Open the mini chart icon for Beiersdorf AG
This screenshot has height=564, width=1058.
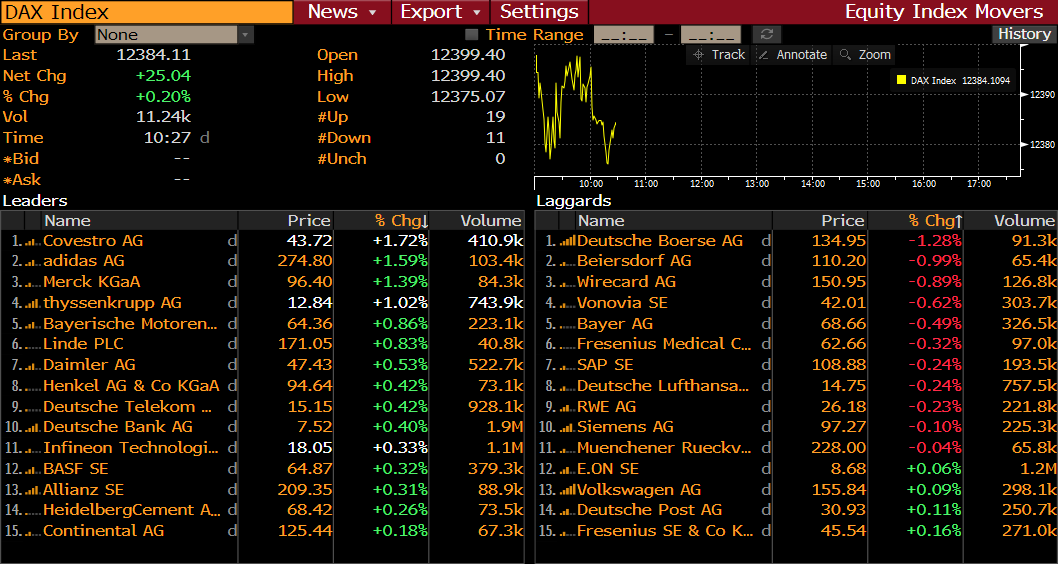(x=567, y=262)
